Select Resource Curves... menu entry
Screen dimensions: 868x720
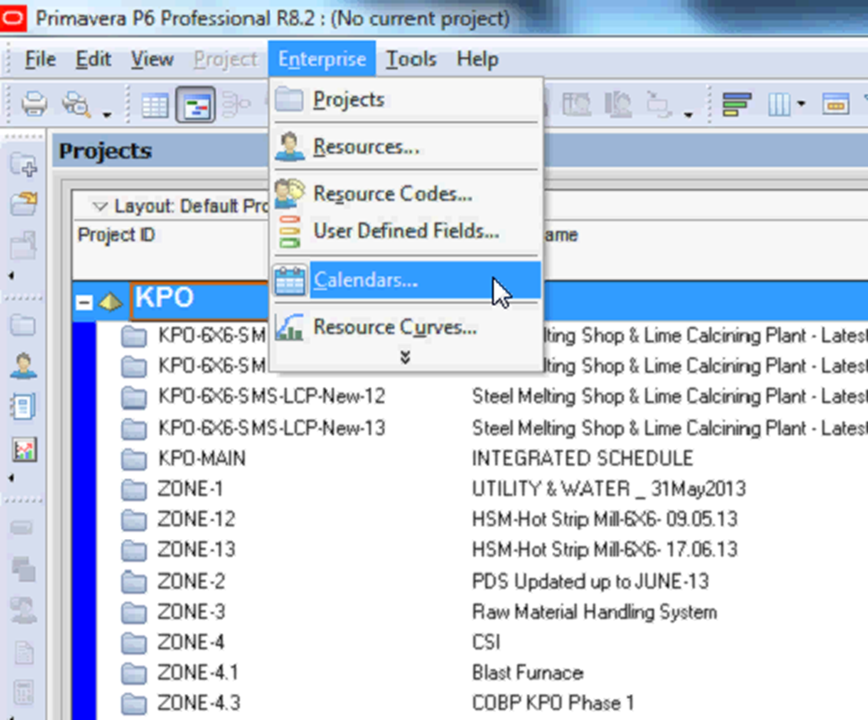click(405, 327)
